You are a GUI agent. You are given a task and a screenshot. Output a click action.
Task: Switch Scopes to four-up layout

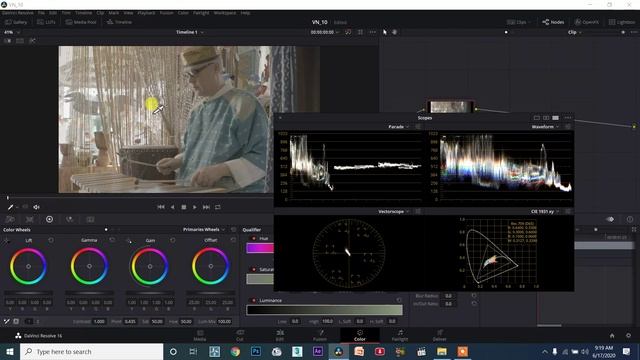click(556, 118)
